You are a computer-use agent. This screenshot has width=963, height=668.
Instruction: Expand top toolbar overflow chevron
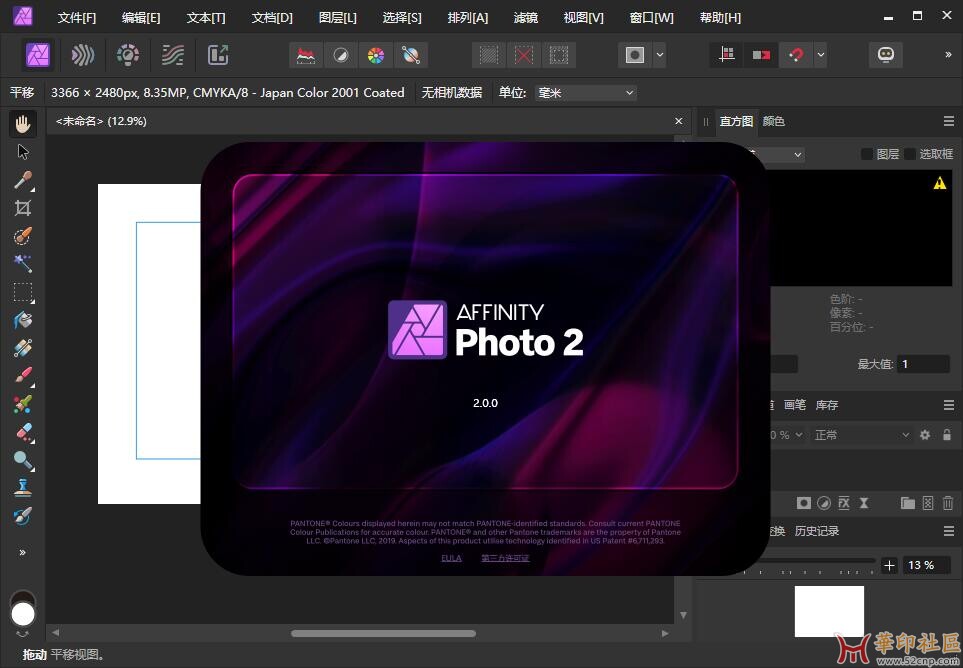948,55
